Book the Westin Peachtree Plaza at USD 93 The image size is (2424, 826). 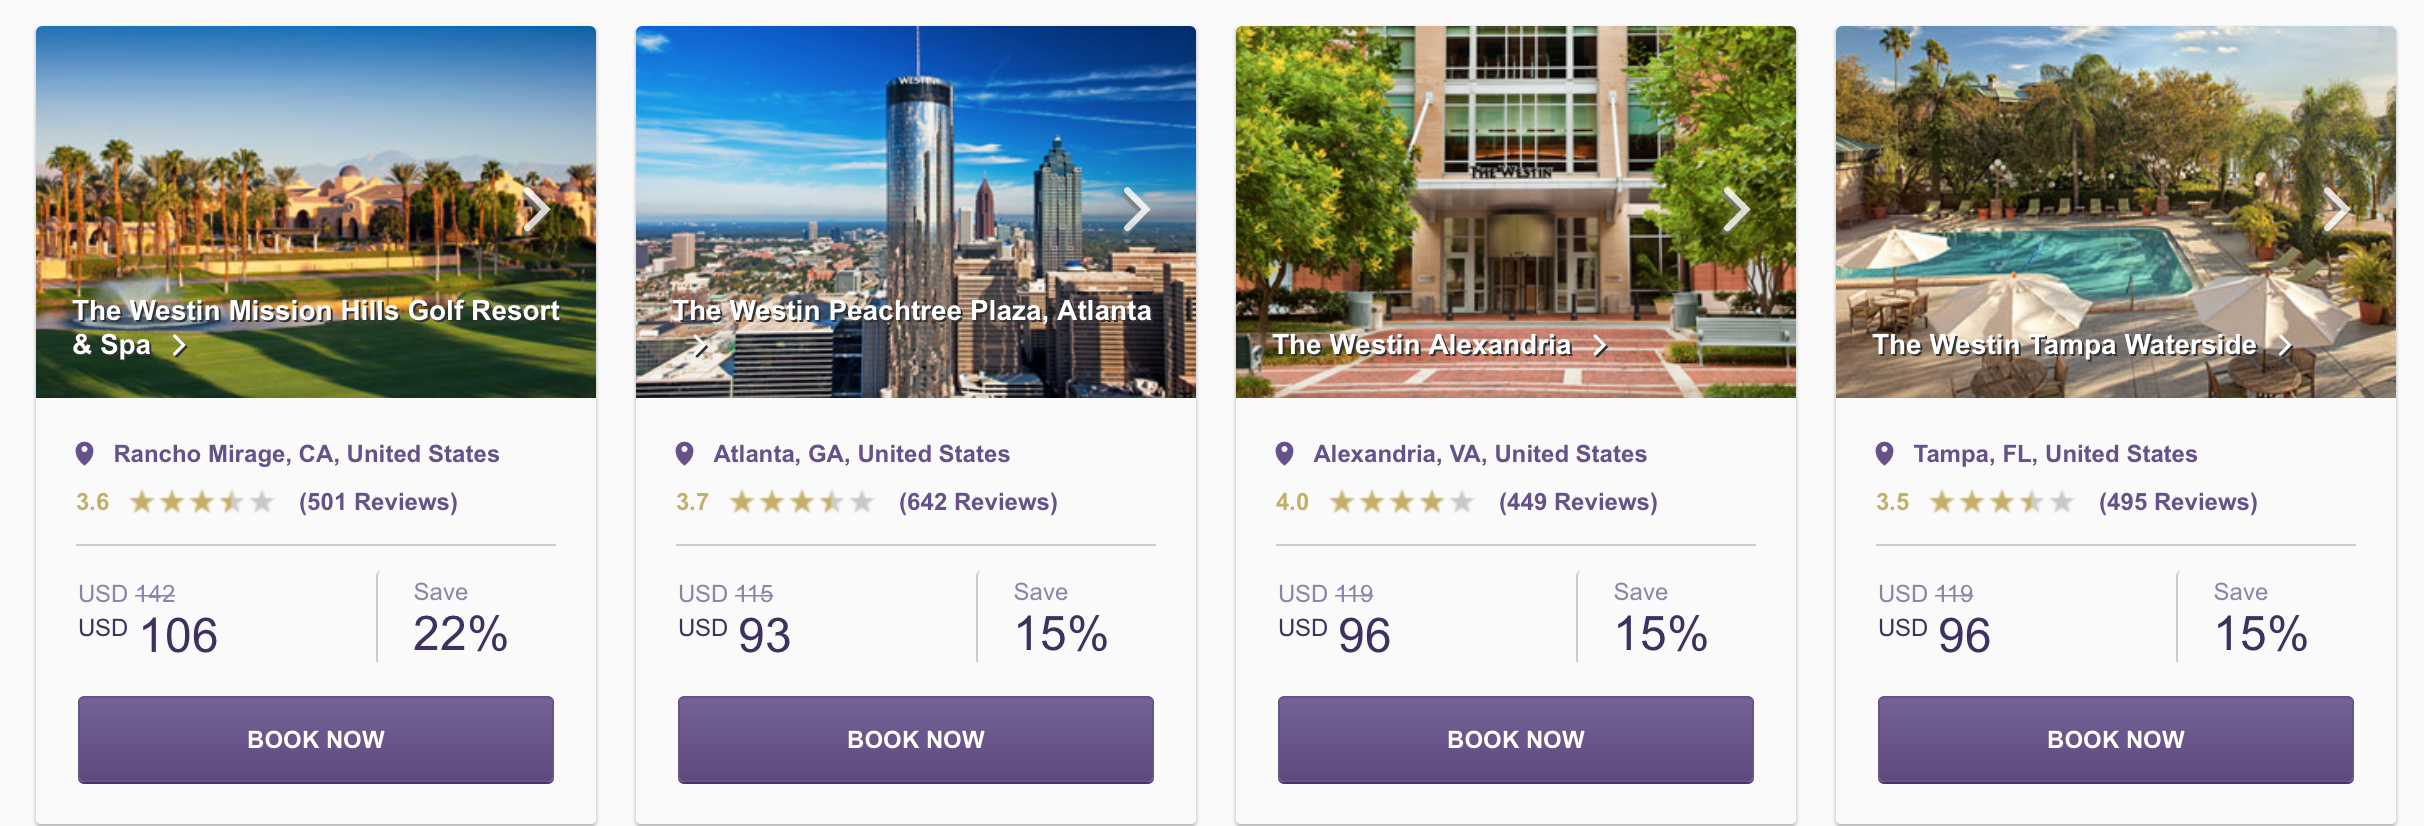click(x=916, y=740)
